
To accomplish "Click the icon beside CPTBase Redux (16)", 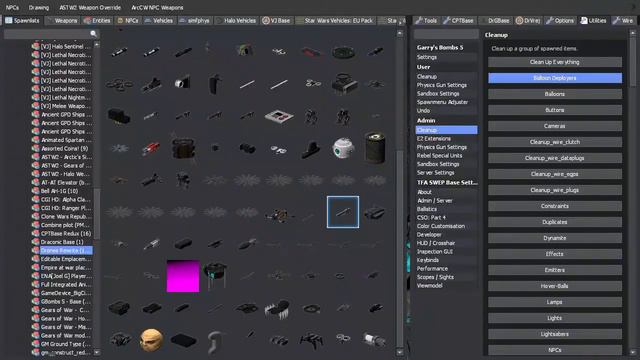I will [x=36, y=233].
